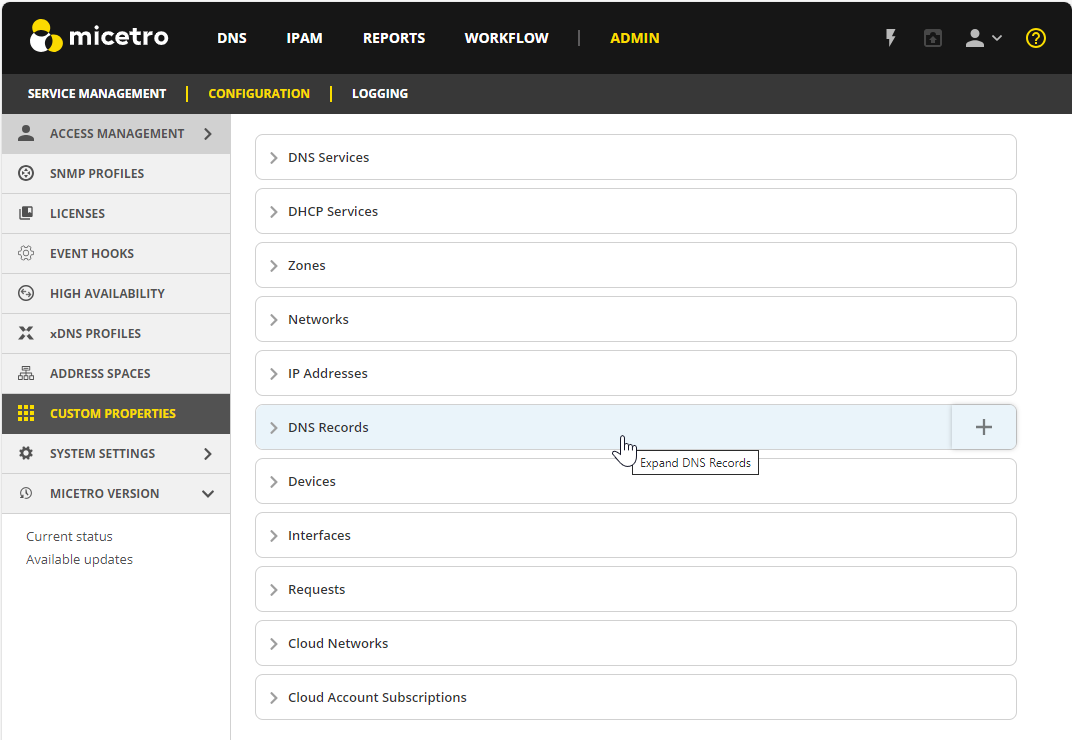1072x740 pixels.
Task: Click the SNMP Profiles sidebar icon
Action: 27,173
